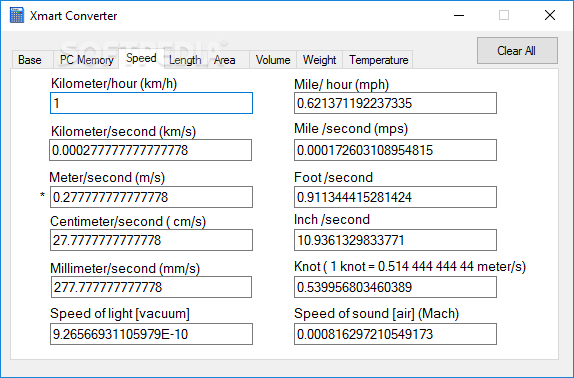Click the Kilometer/second (km/s) field
Viewport: 574px width, 378px height.
[150, 150]
